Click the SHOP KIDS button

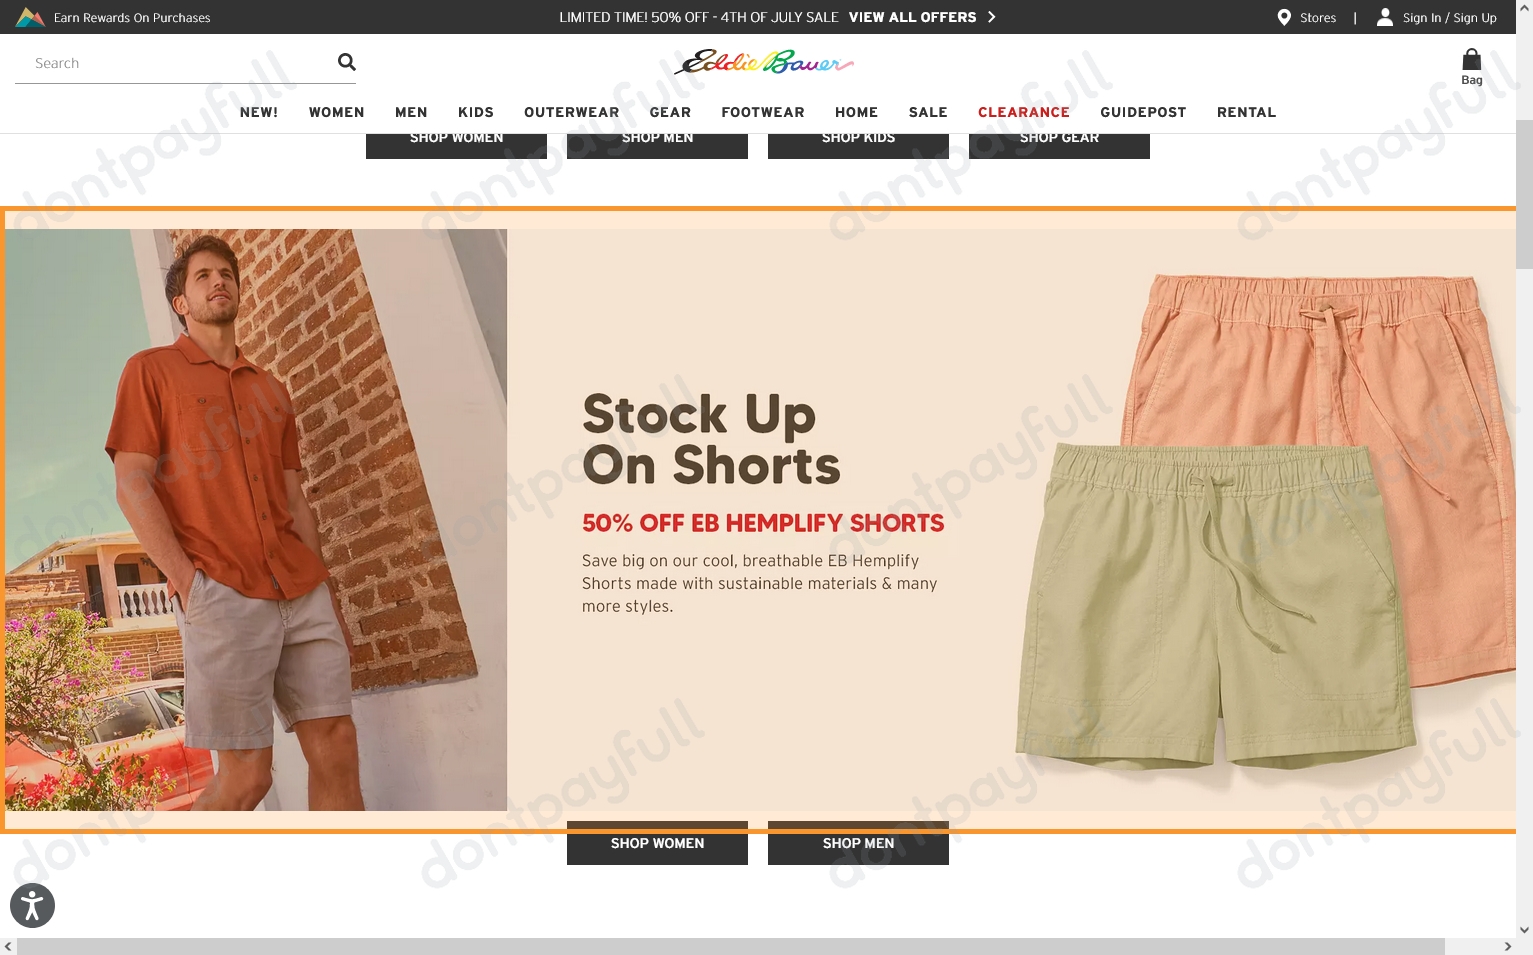click(x=857, y=137)
